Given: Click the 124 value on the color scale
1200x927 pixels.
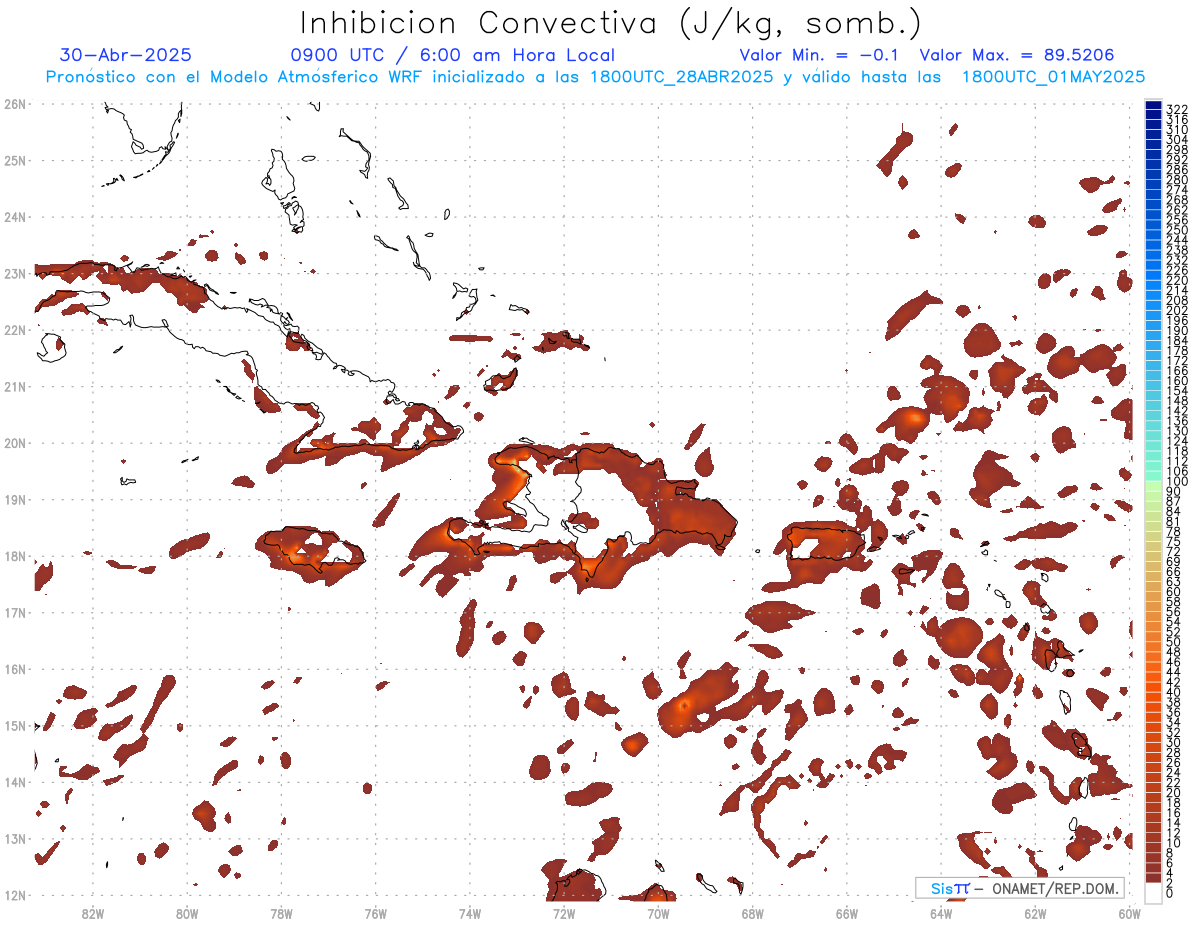Looking at the screenshot, I should pyautogui.click(x=1177, y=441).
